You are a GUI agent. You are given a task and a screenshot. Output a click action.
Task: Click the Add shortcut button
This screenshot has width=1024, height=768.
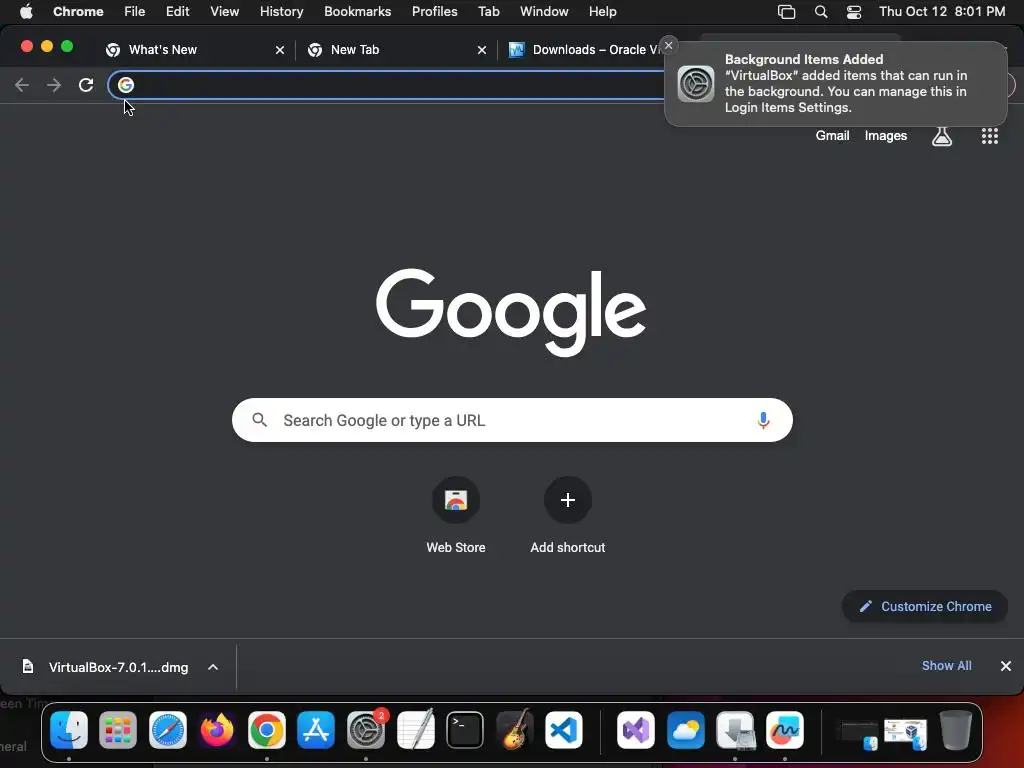pos(568,516)
